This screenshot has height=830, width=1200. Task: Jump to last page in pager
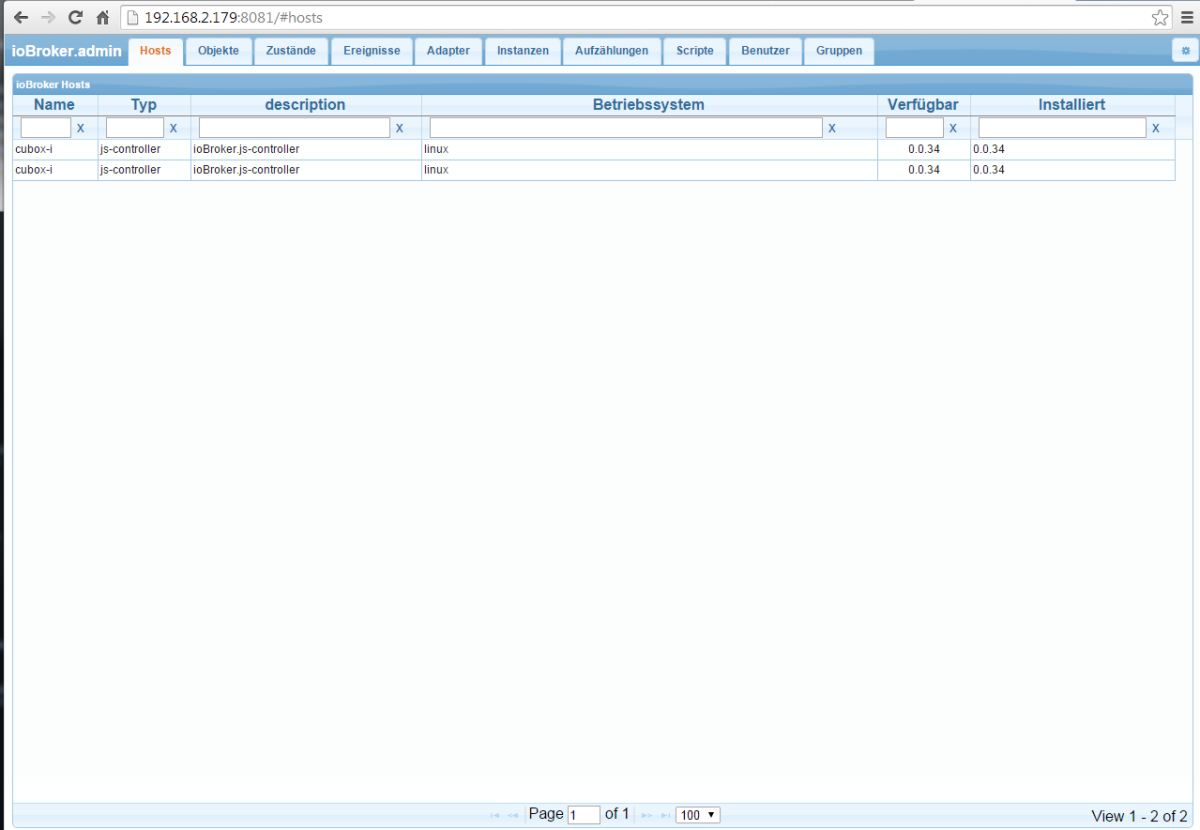point(665,816)
